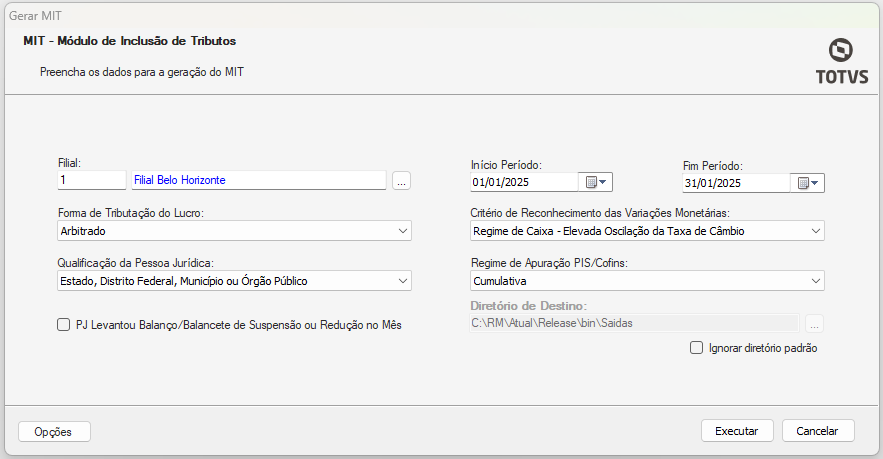The height and width of the screenshot is (459, 883).
Task: Click the Início Período date field
Action: pos(524,182)
